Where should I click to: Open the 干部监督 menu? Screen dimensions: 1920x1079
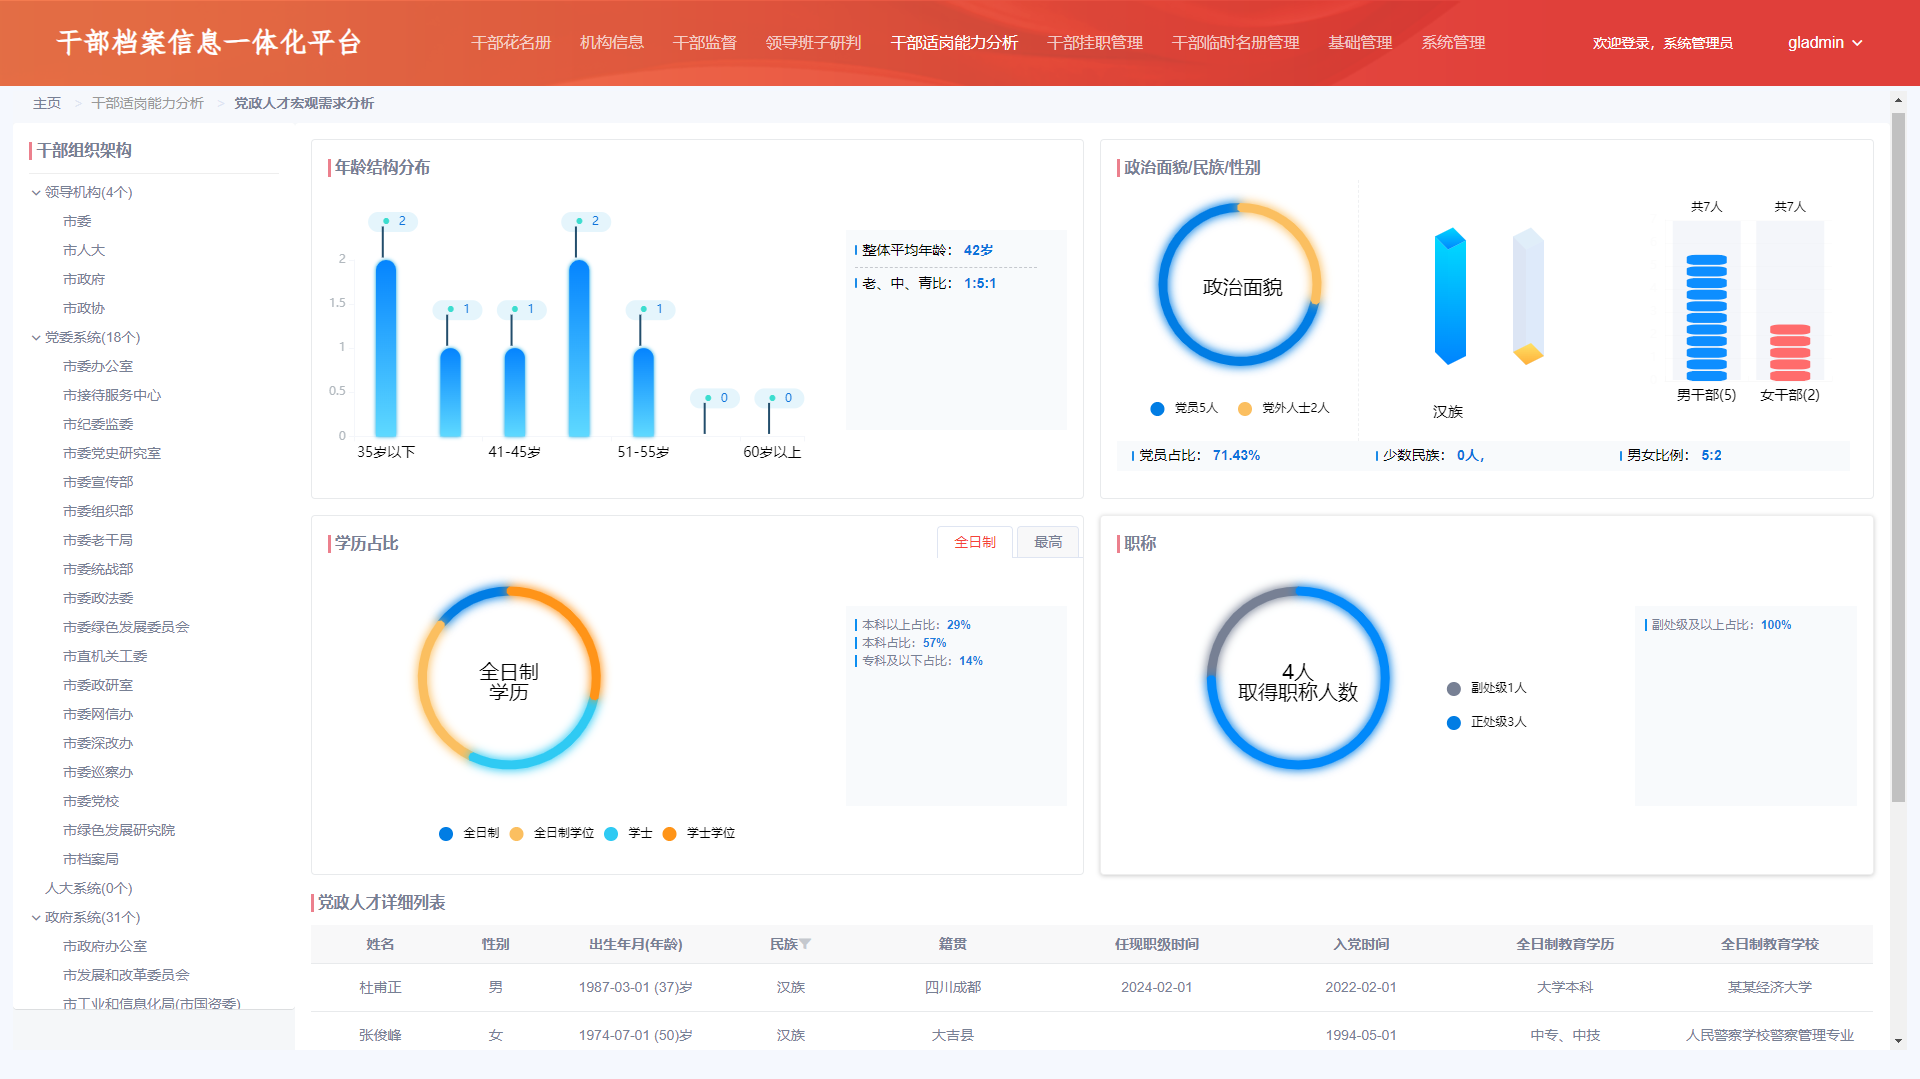pos(705,43)
